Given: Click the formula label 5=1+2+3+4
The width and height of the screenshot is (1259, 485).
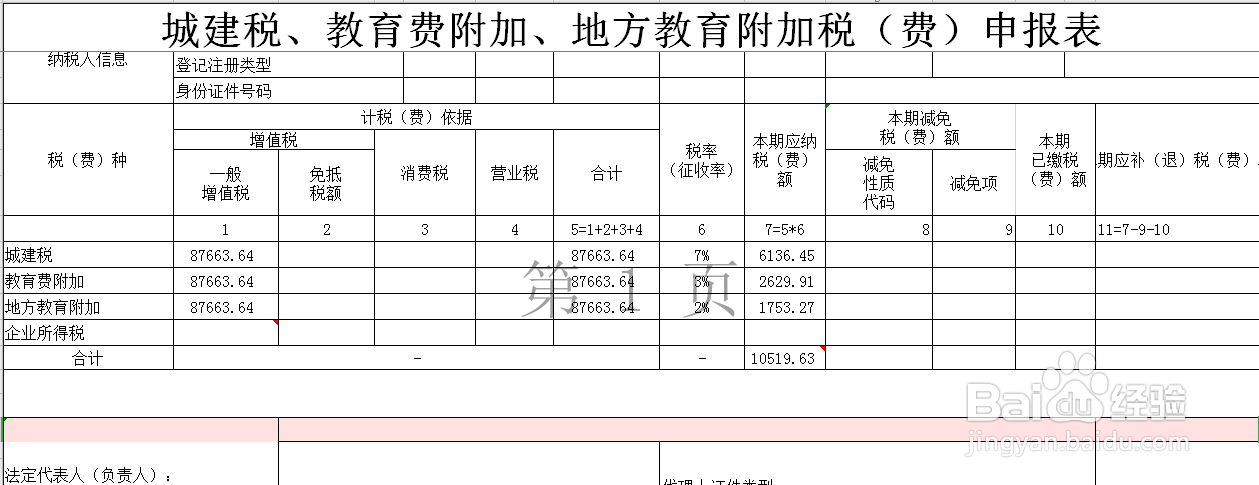Looking at the screenshot, I should [606, 229].
